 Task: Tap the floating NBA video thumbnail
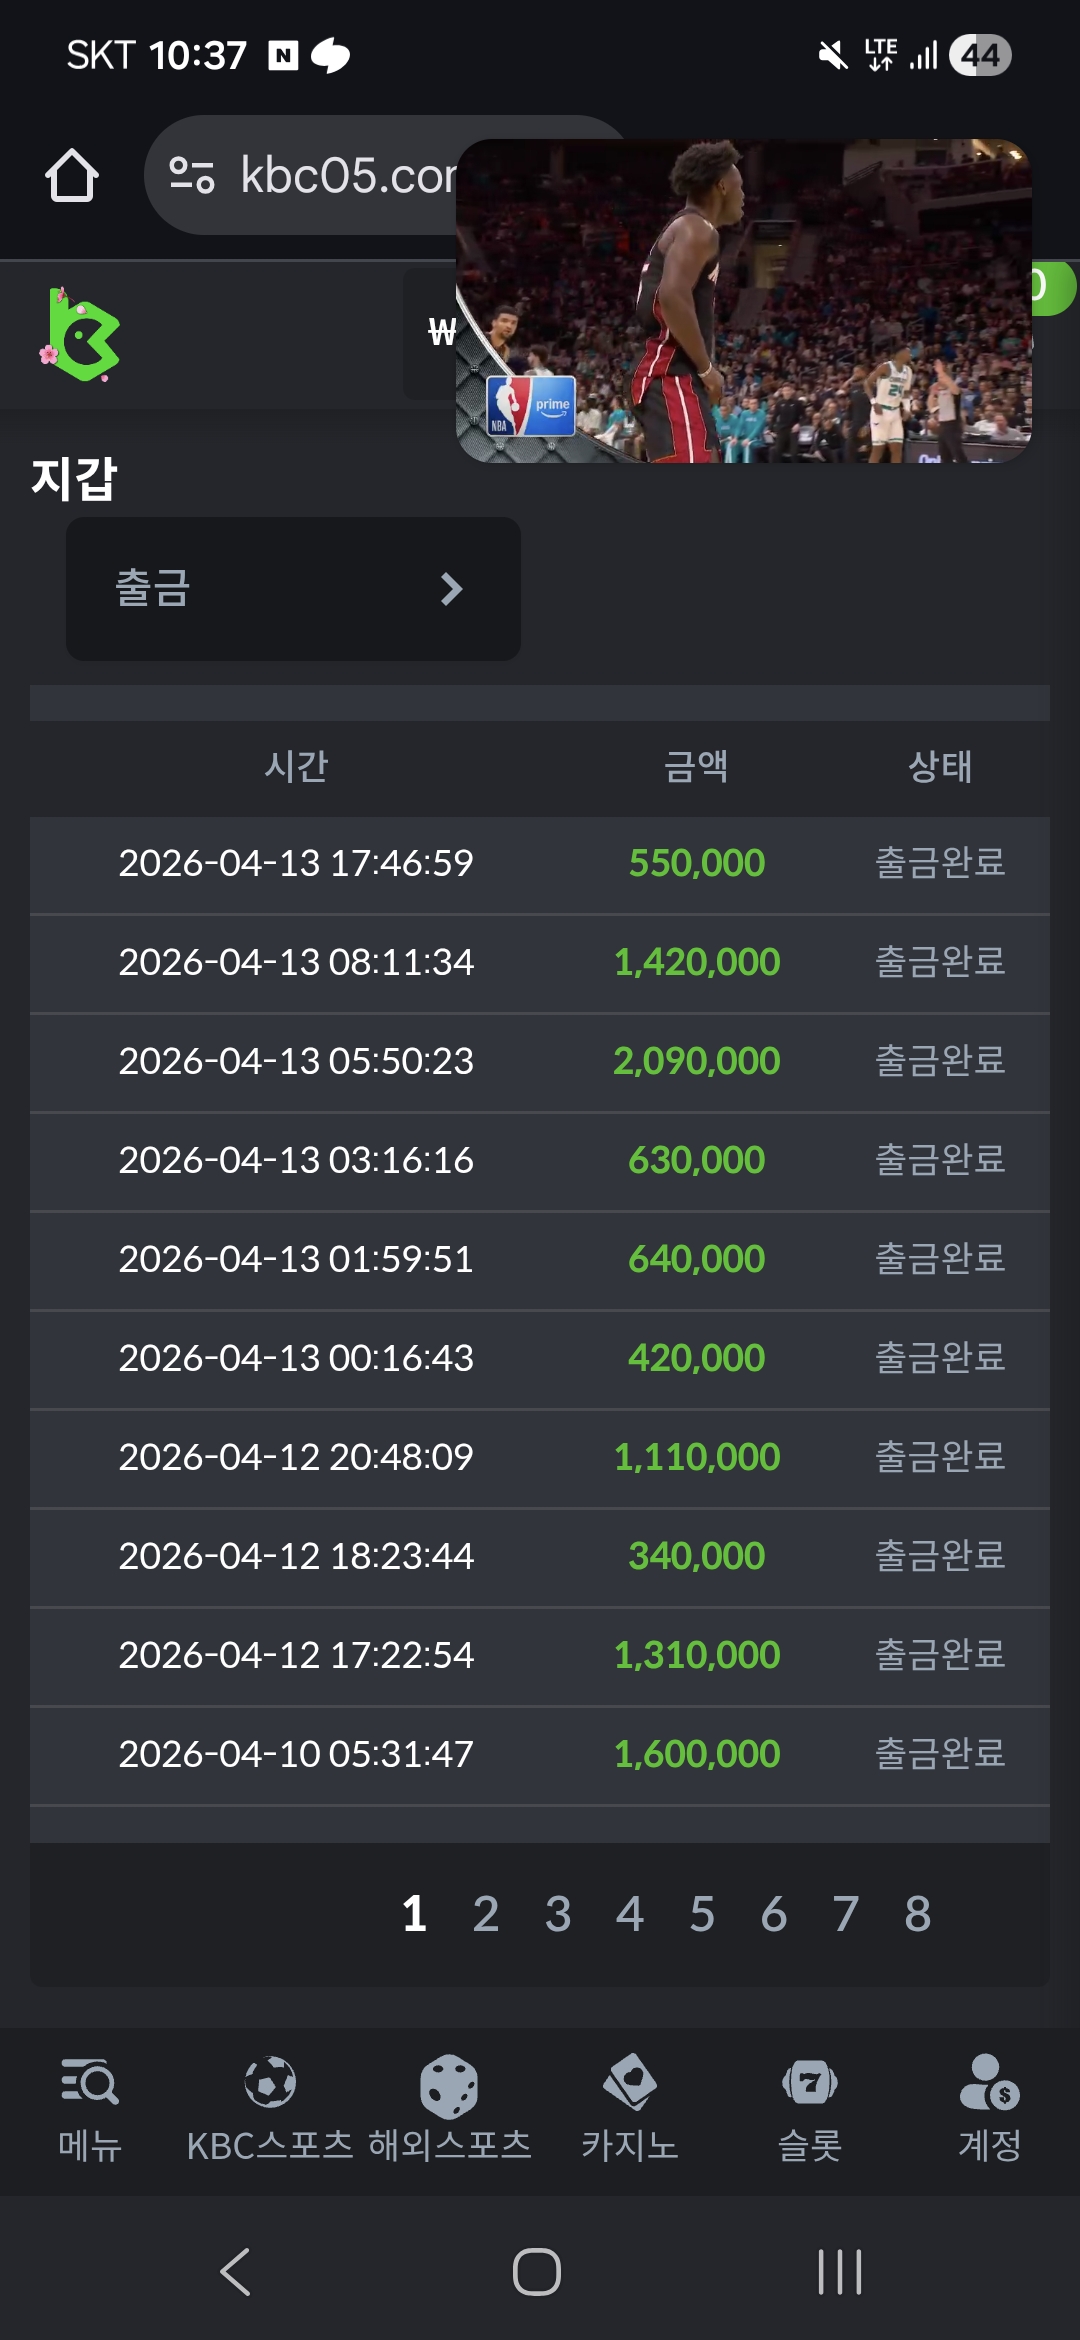click(x=743, y=300)
